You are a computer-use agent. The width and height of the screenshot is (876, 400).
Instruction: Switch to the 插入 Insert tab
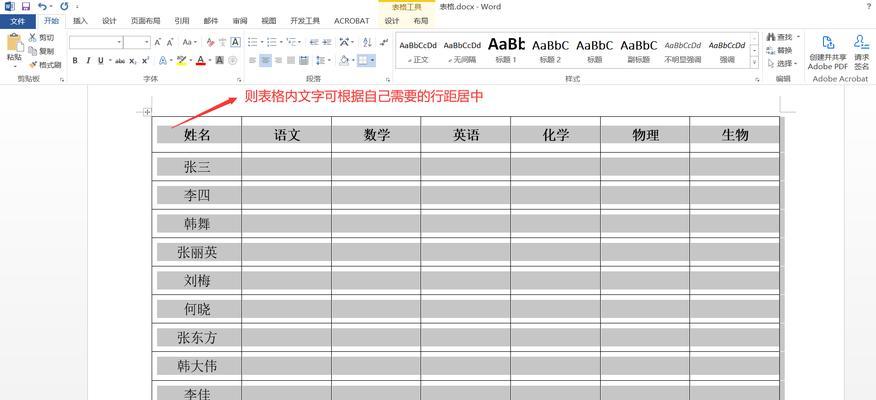[x=80, y=21]
